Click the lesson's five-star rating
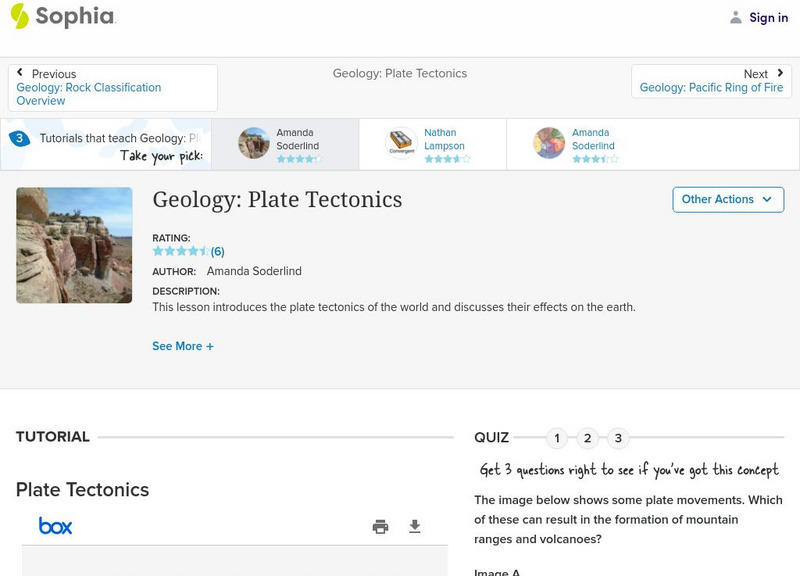800x576 pixels. pos(180,251)
